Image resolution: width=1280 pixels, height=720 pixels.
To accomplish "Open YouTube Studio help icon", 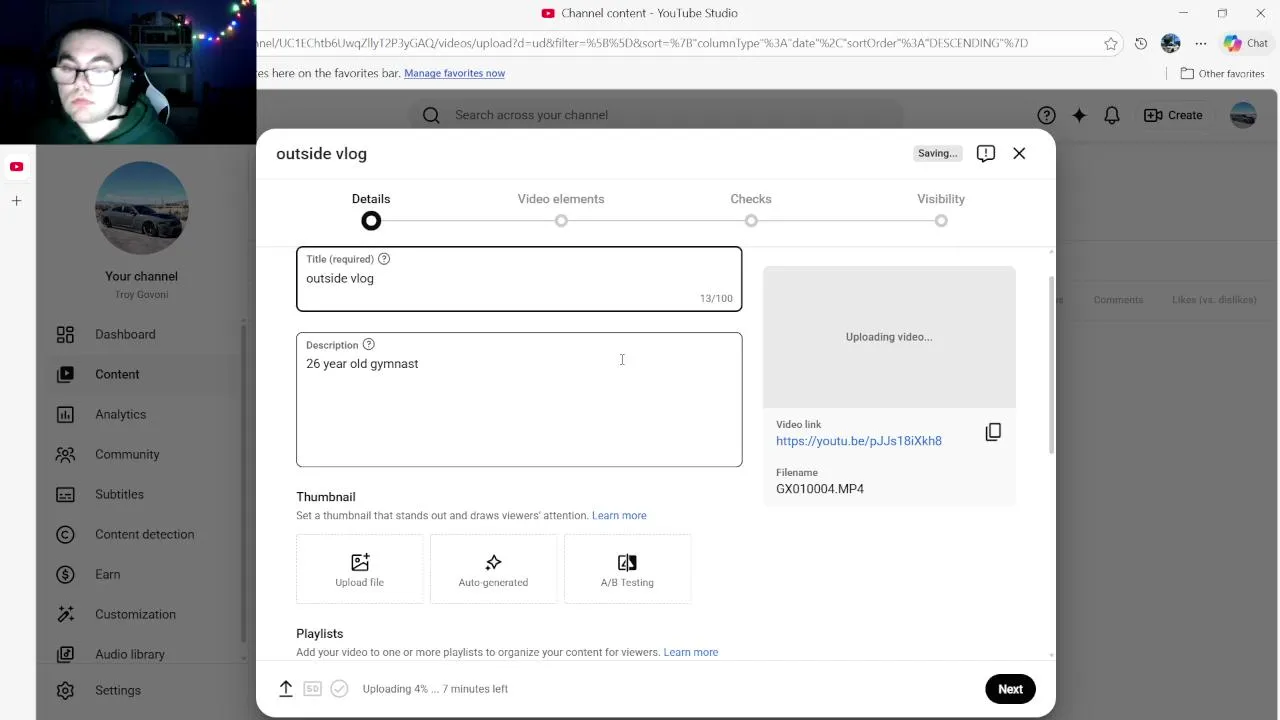I will click(x=1046, y=115).
